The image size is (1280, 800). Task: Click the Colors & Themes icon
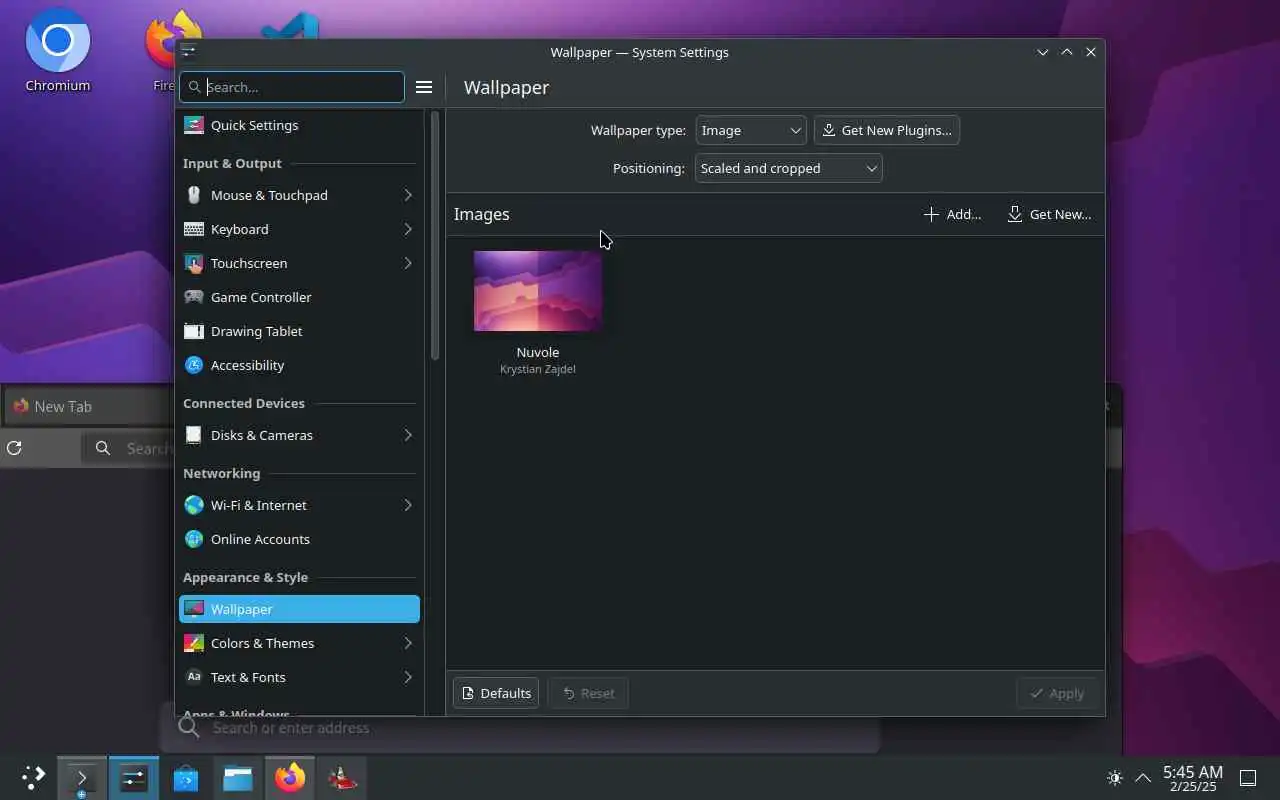[194, 643]
